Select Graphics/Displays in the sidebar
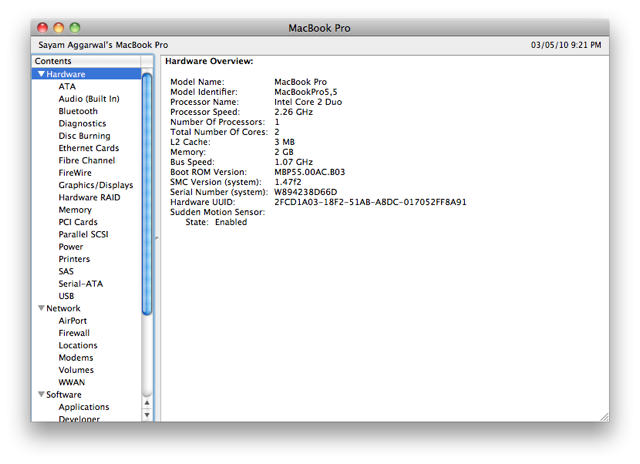This screenshot has width=640, height=464. 95,185
